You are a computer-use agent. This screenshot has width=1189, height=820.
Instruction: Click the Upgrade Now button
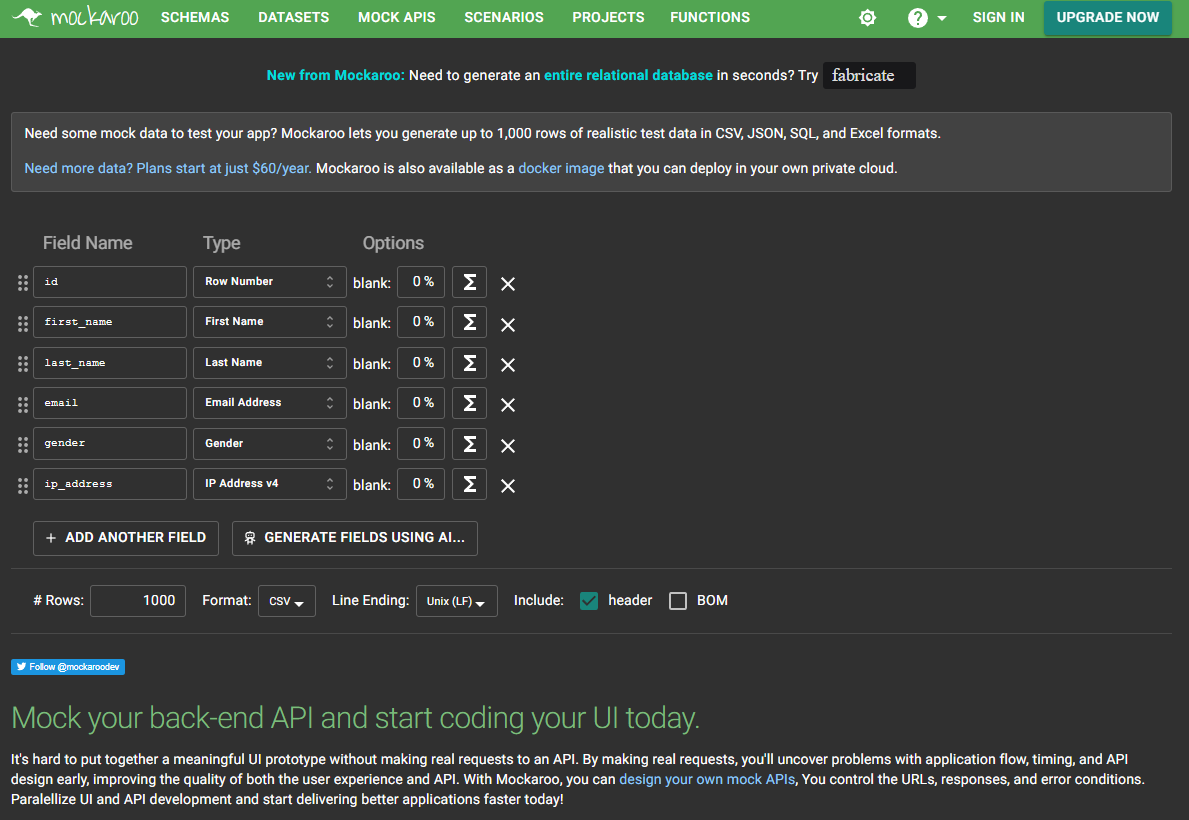click(1107, 17)
